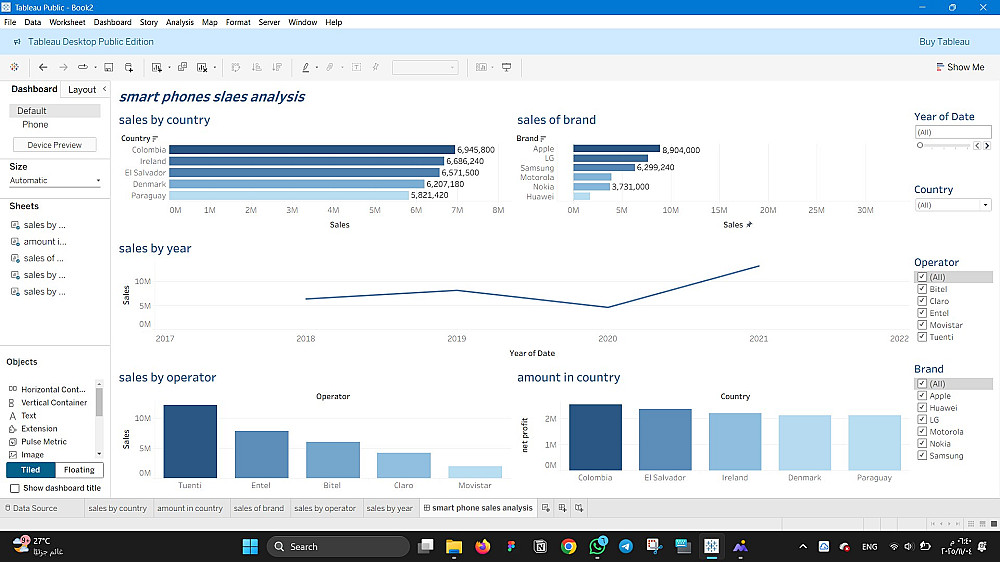1000x562 pixels.
Task: Uncheck the Samsung brand checkbox
Action: click(922, 455)
